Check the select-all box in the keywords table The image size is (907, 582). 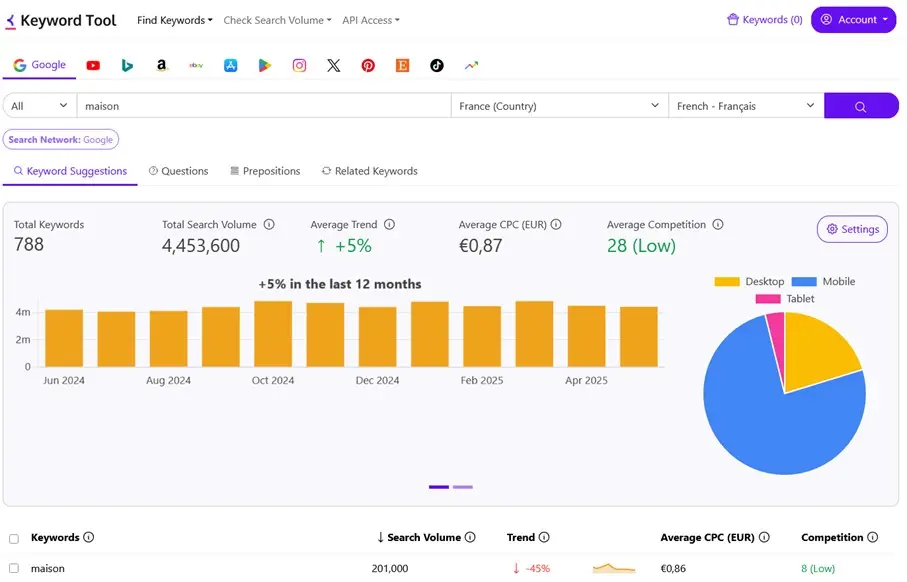(x=14, y=537)
